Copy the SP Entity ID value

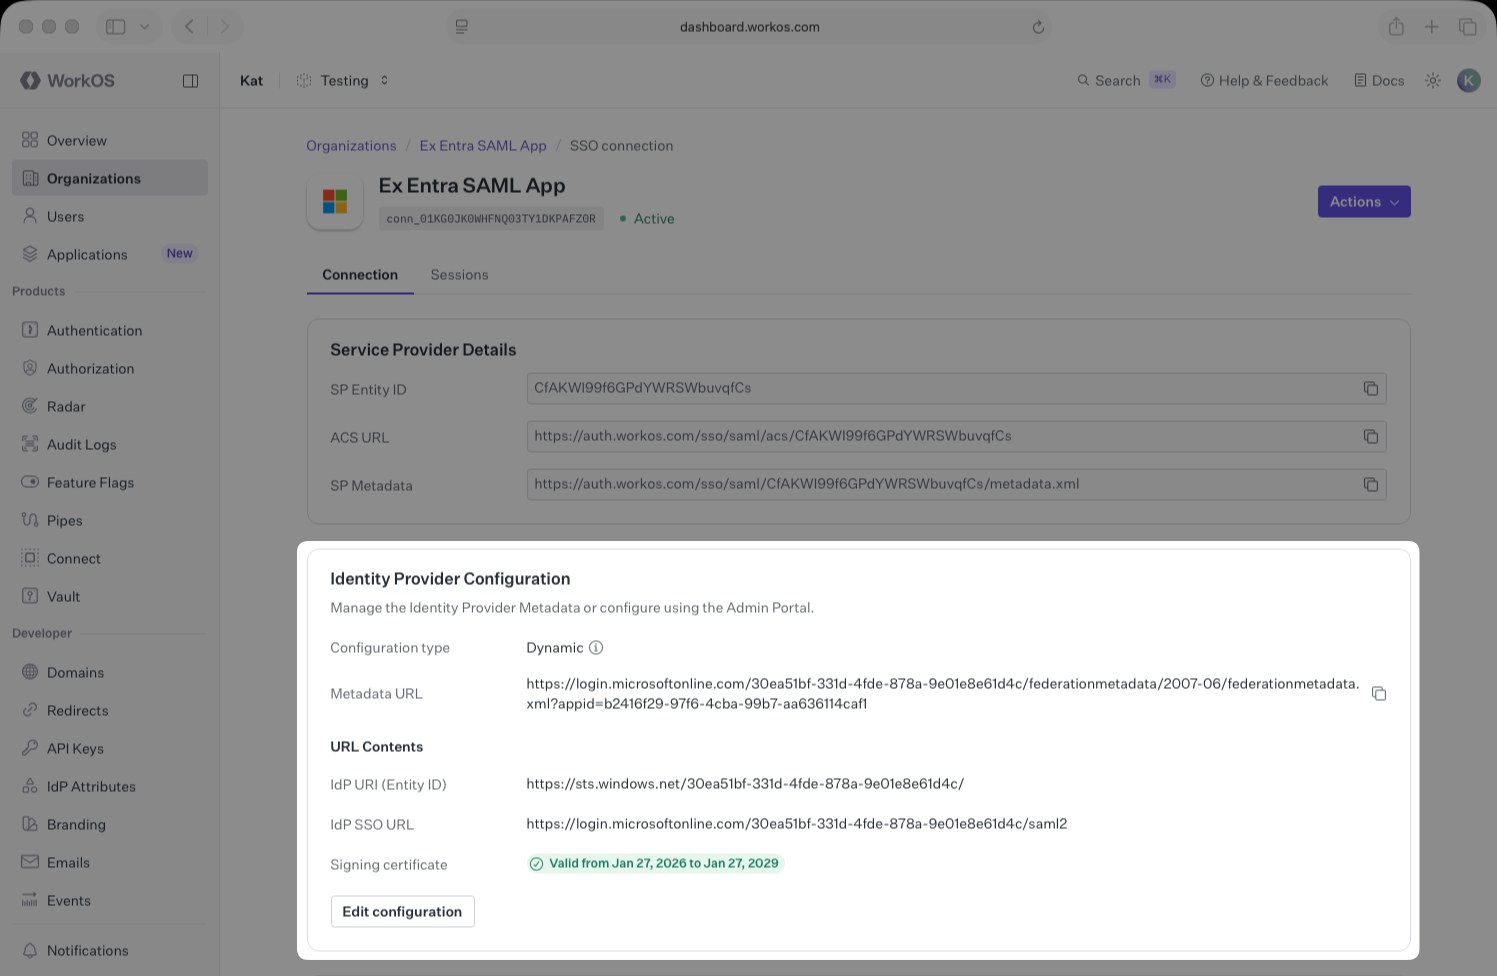pos(1371,388)
